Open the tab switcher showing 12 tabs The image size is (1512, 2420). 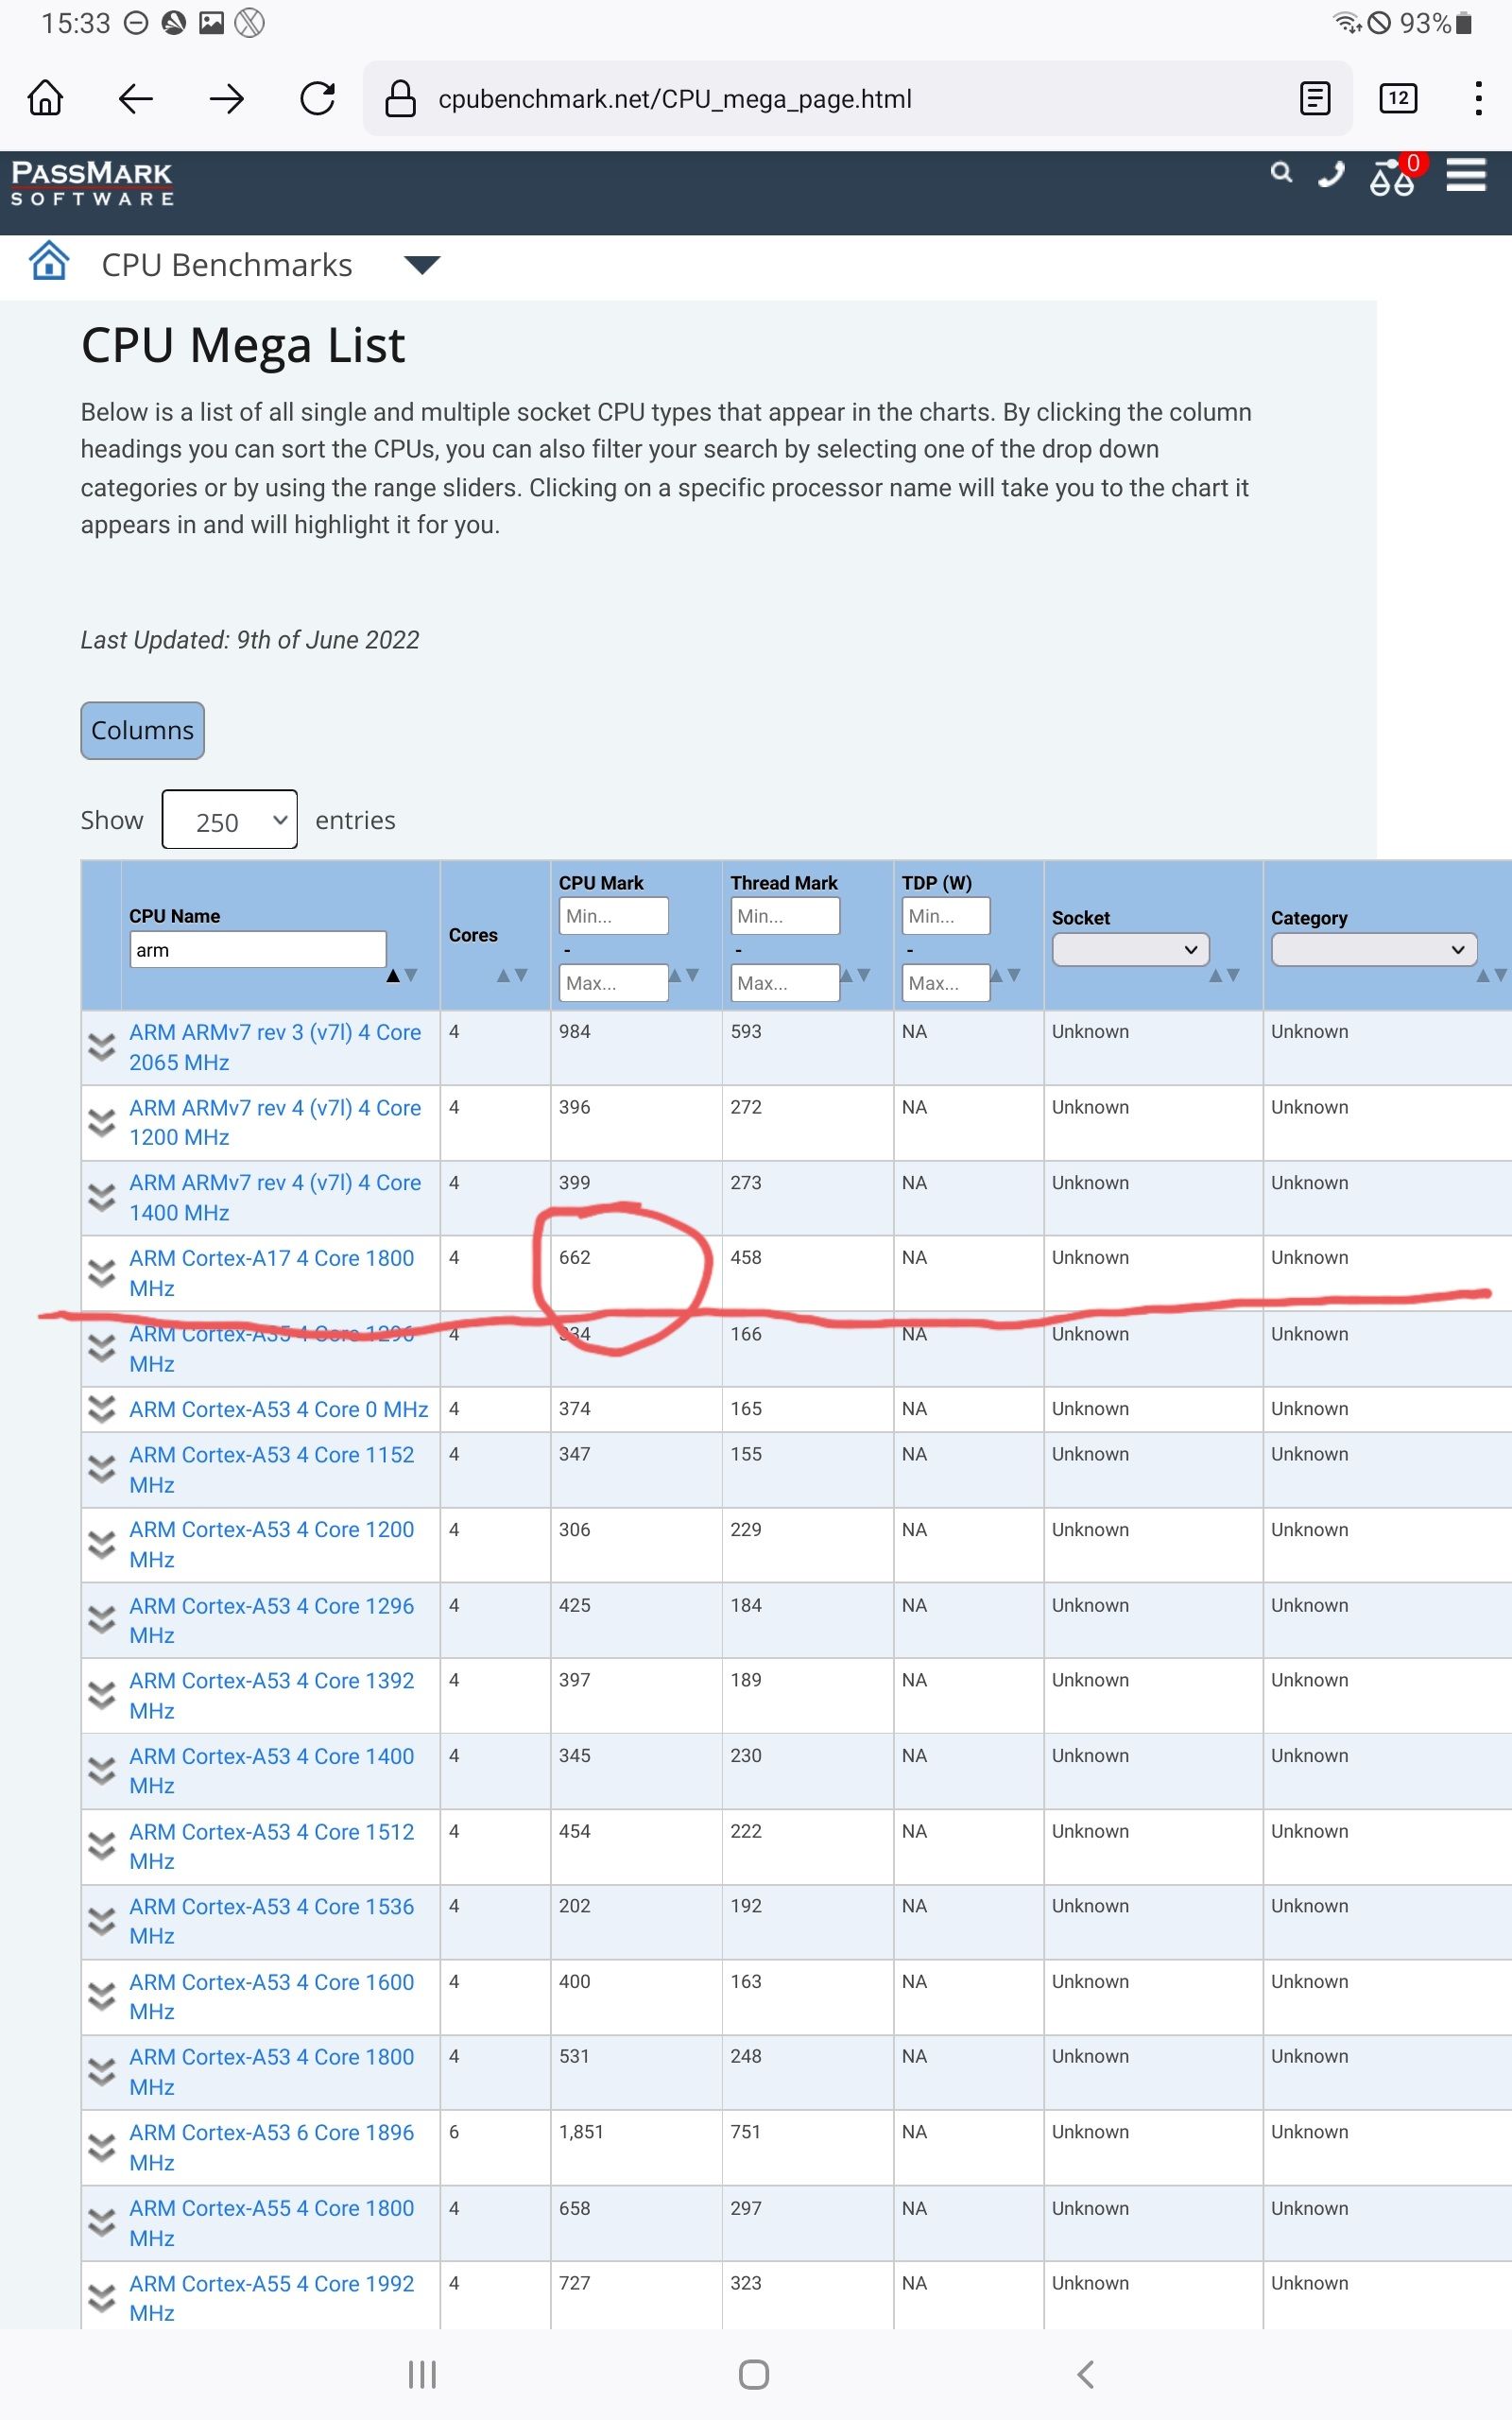1398,98
